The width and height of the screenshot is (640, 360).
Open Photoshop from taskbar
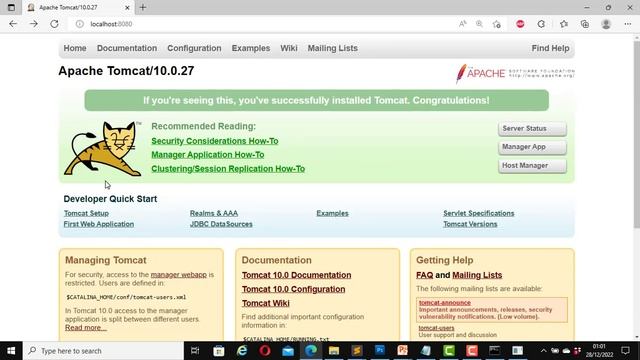[380, 351]
